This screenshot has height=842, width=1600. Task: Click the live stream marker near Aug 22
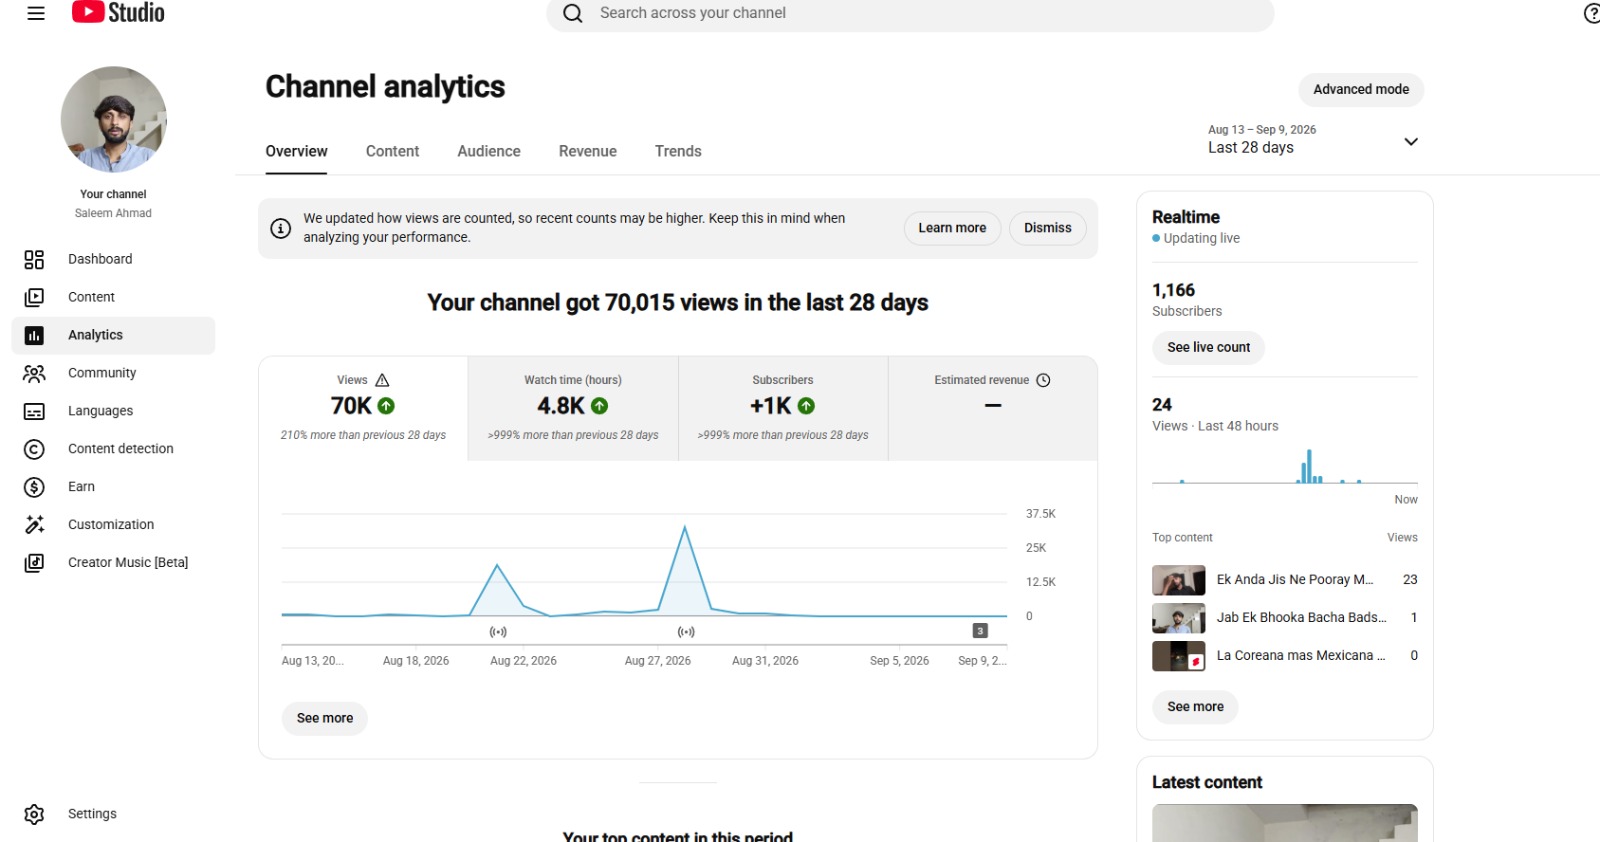point(498,632)
